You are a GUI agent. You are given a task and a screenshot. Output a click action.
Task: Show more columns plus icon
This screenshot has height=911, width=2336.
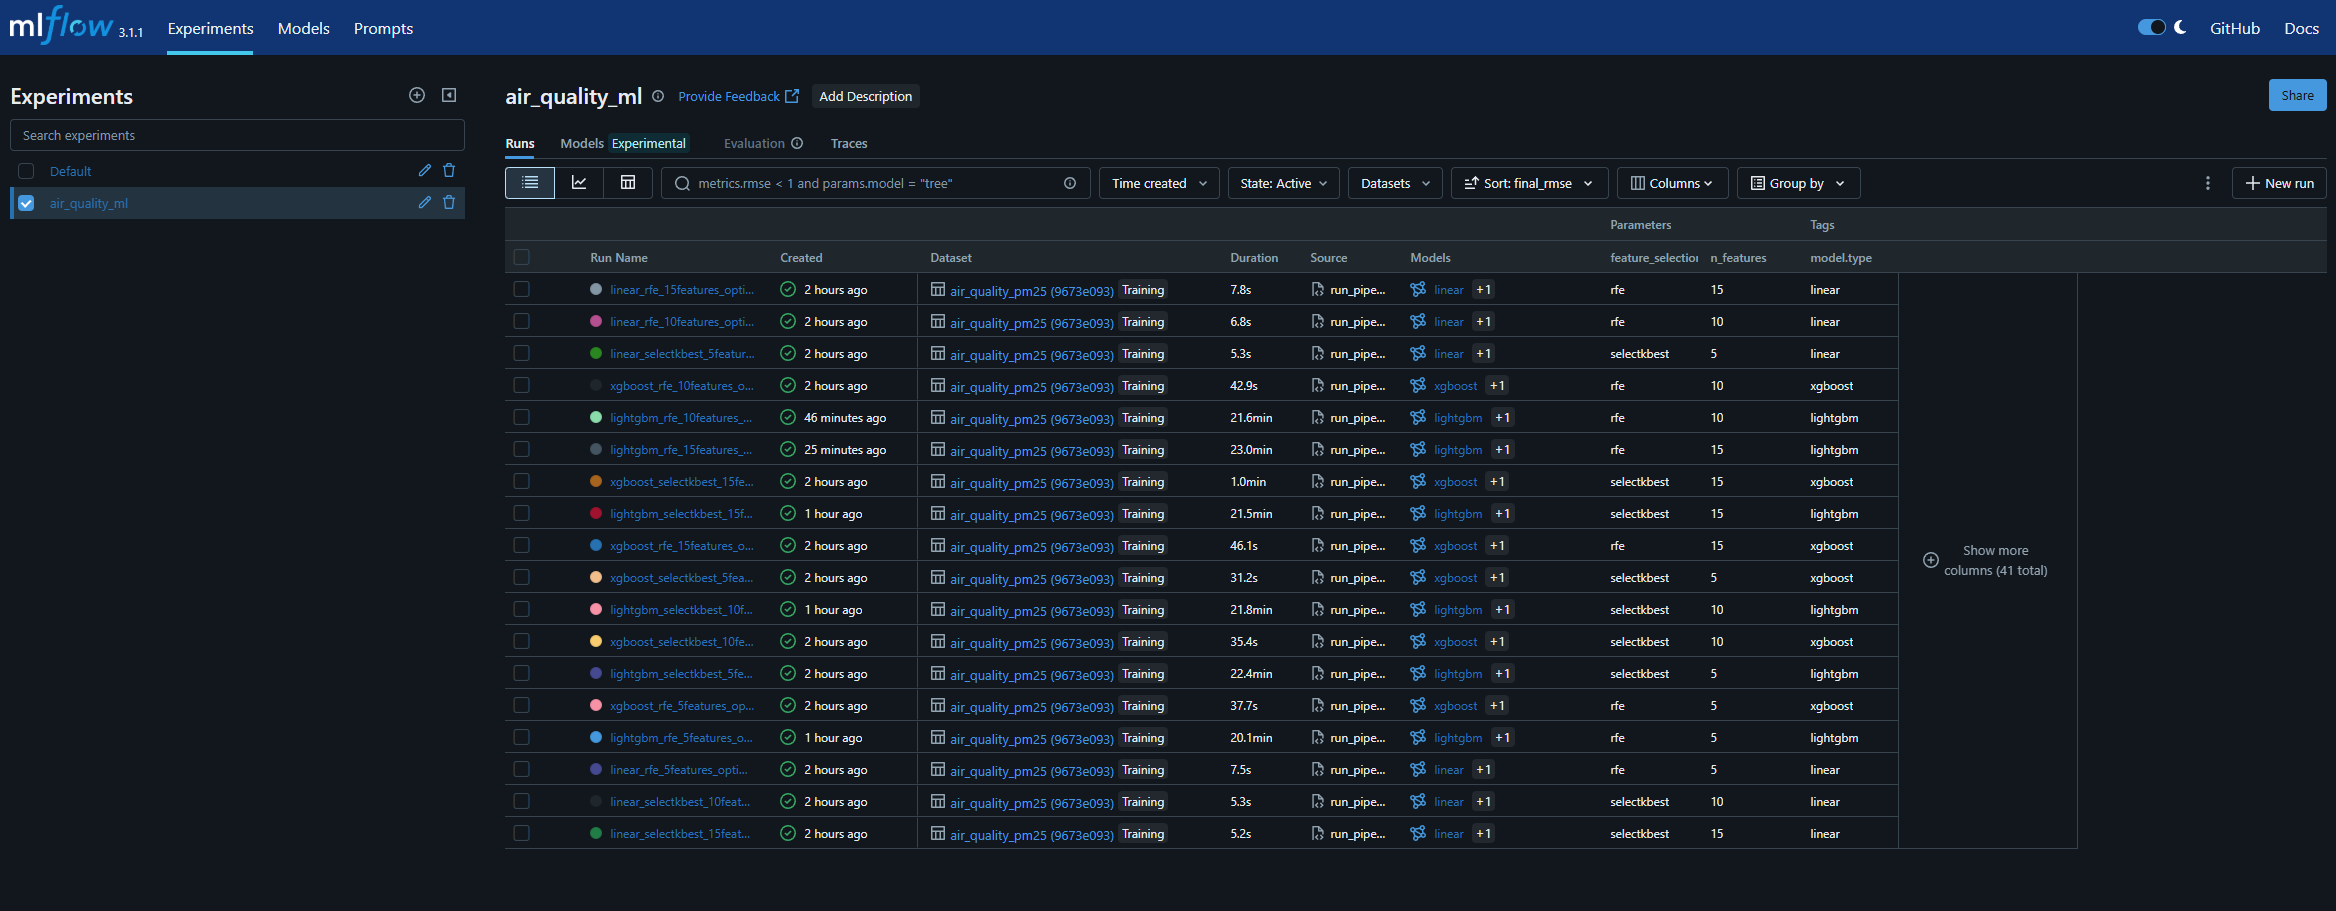pos(1931,560)
